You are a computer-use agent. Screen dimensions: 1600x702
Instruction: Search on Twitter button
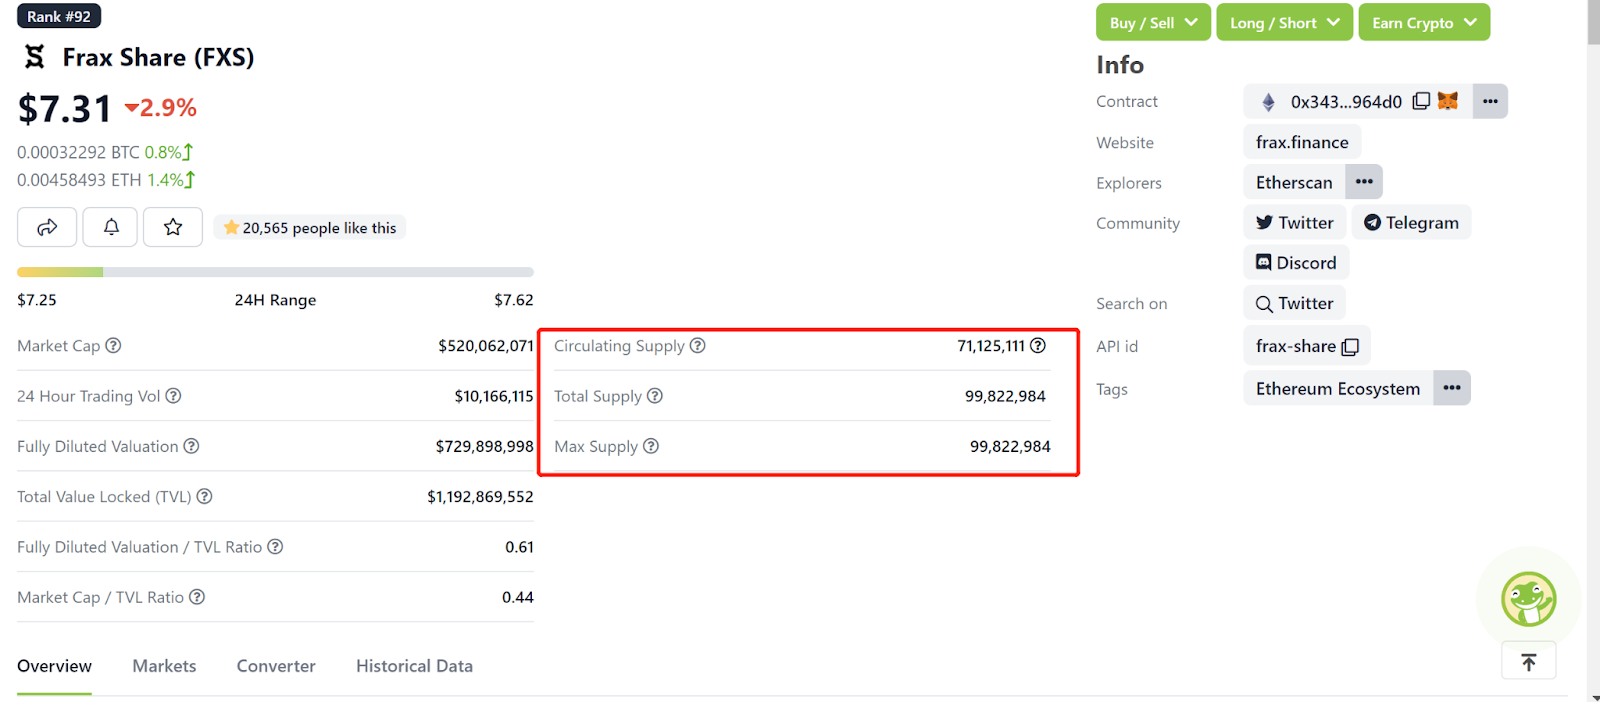1295,303
